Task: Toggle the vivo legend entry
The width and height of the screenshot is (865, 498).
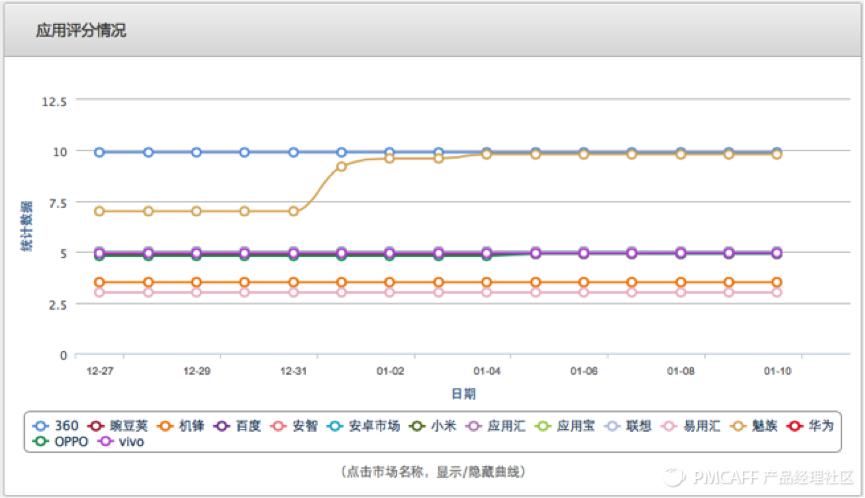Action: [x=121, y=441]
